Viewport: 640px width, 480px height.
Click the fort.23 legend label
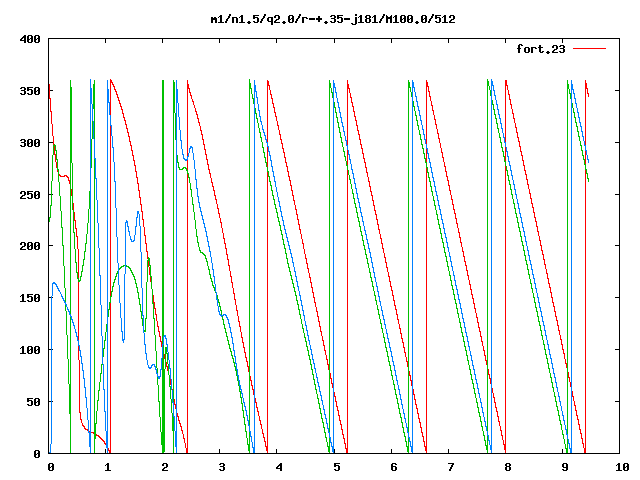point(541,49)
